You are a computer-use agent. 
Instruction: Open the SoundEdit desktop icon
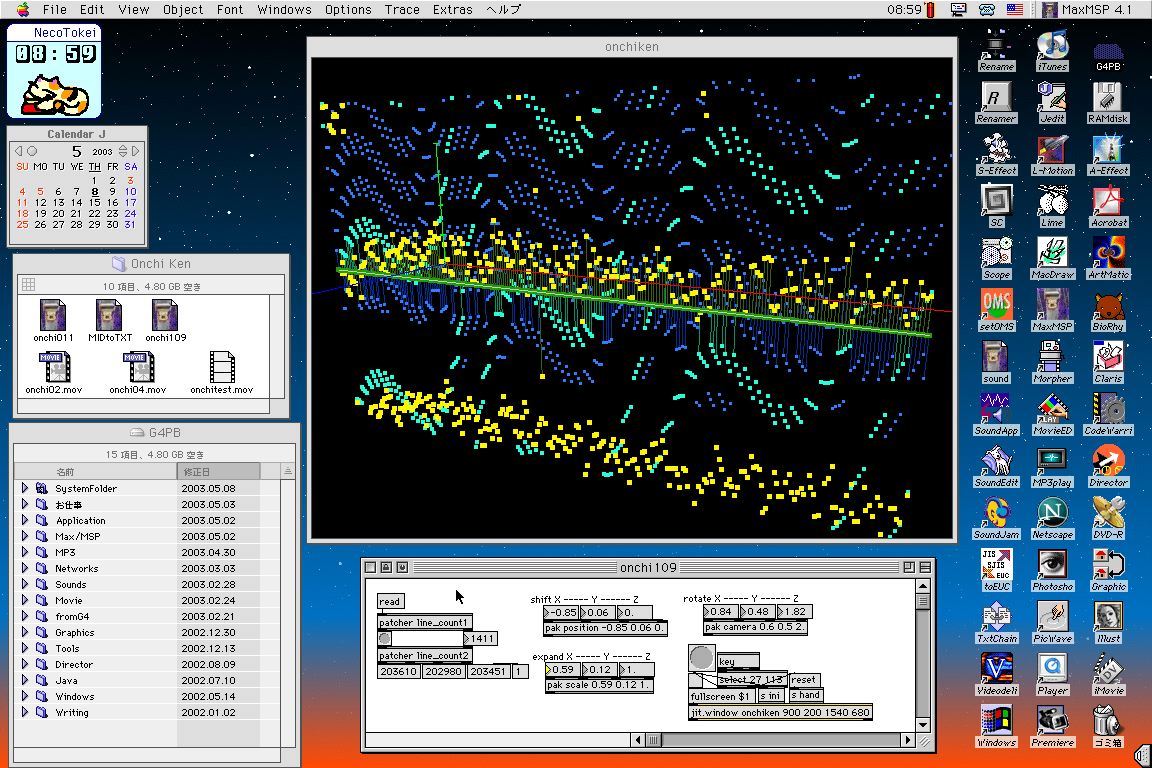996,461
